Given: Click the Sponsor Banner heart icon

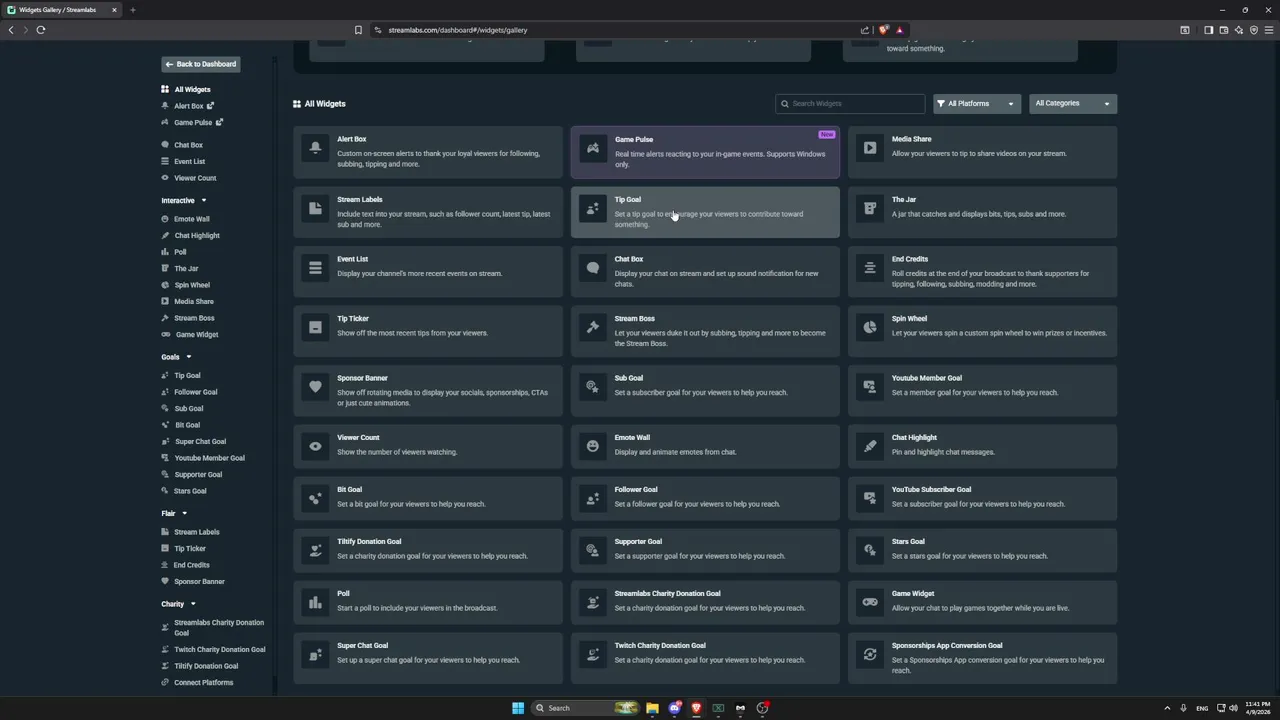Looking at the screenshot, I should click(315, 387).
